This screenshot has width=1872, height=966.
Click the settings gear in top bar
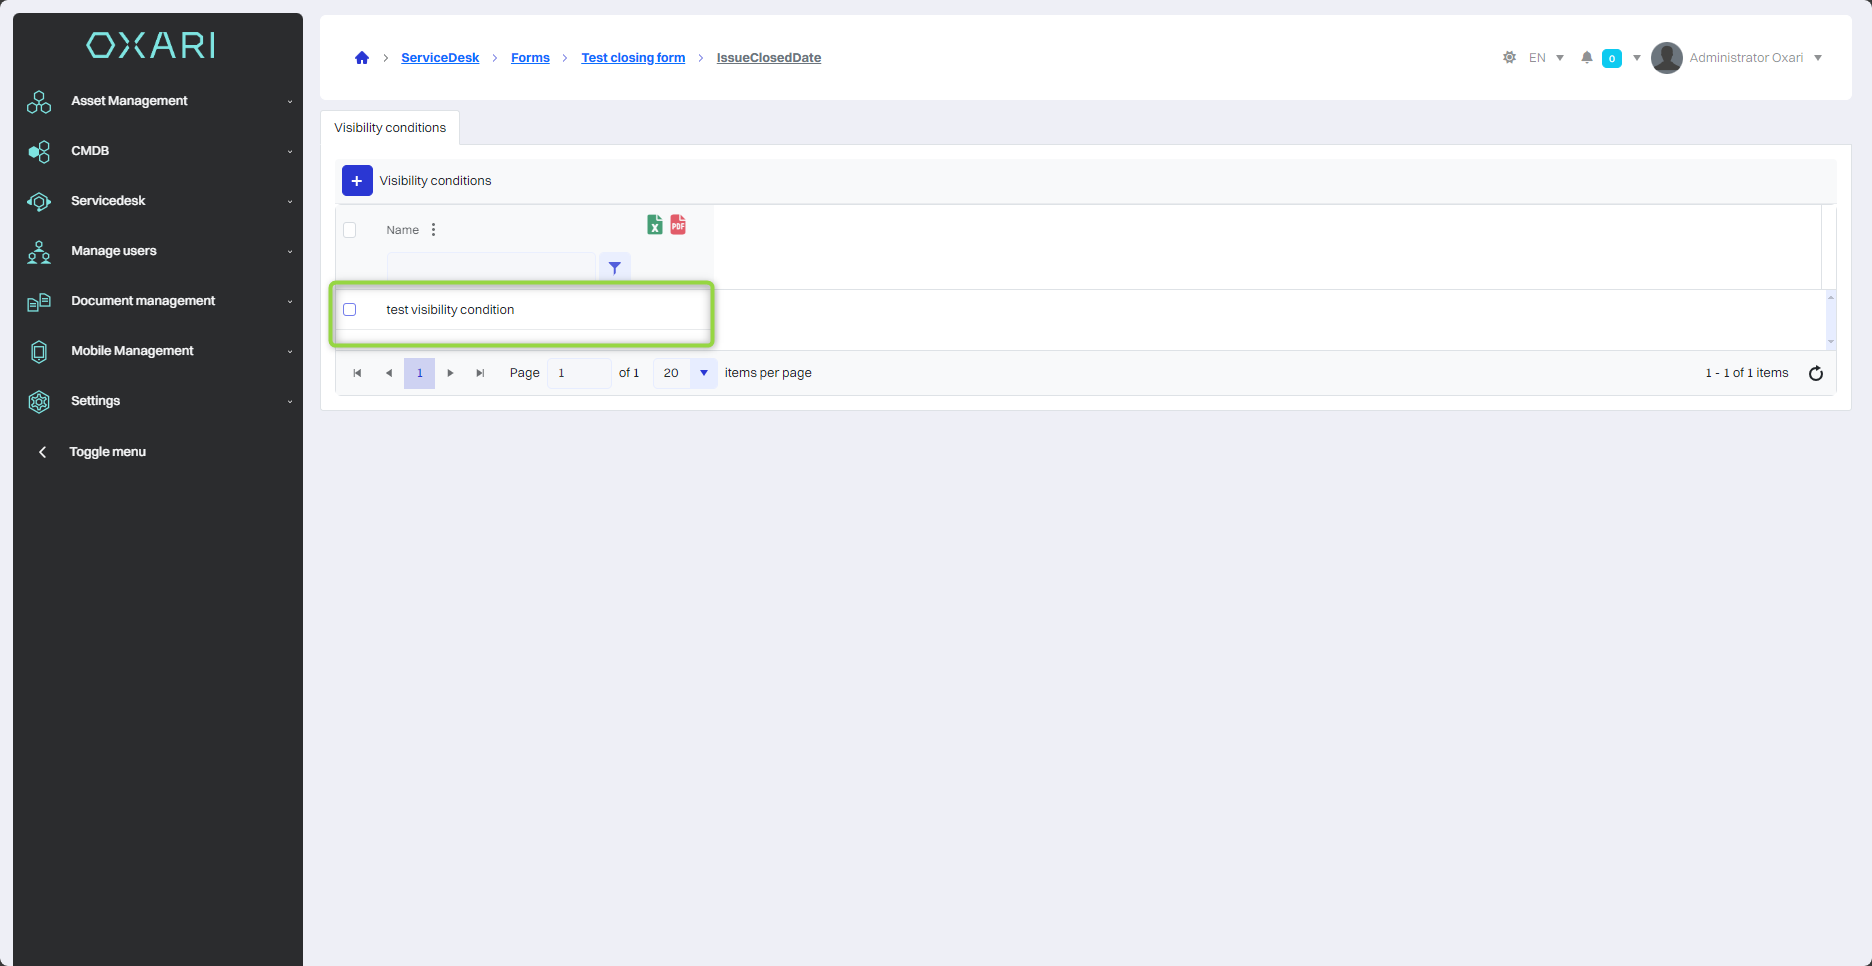pos(1509,58)
